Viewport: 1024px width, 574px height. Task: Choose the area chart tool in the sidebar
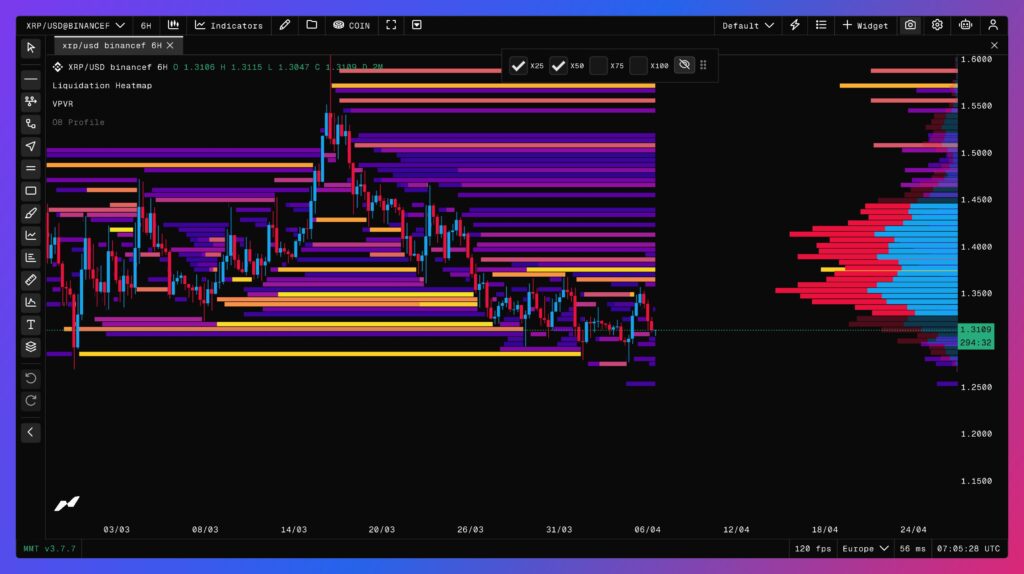tap(31, 302)
